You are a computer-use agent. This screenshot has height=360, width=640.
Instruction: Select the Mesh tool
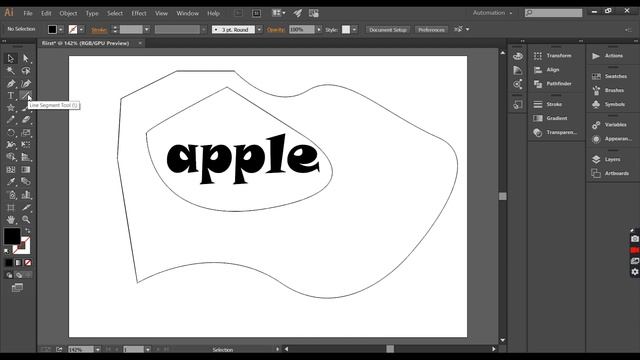pyautogui.click(x=11, y=169)
